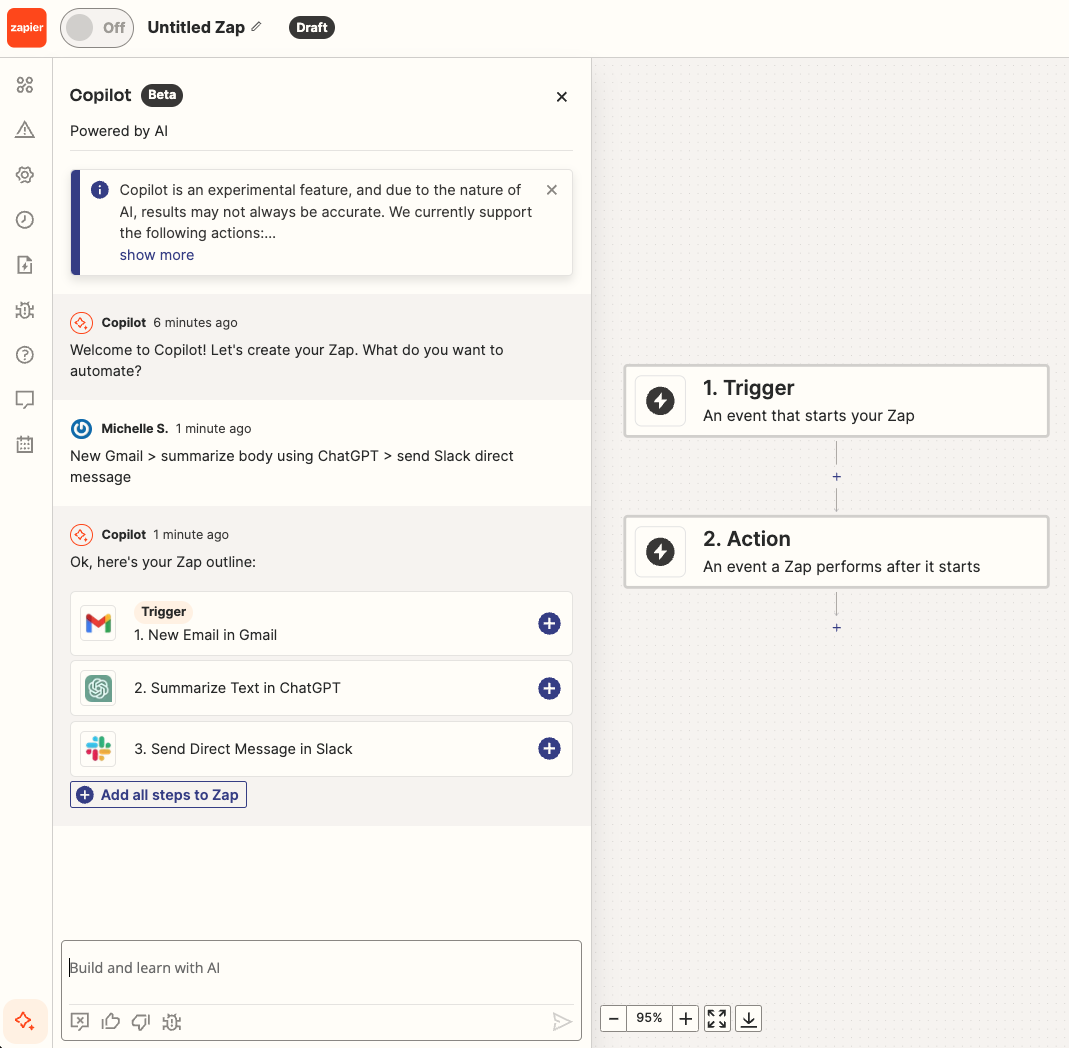Click the thumbs down feedback icon
This screenshot has height=1048, width=1069.
coord(141,1021)
